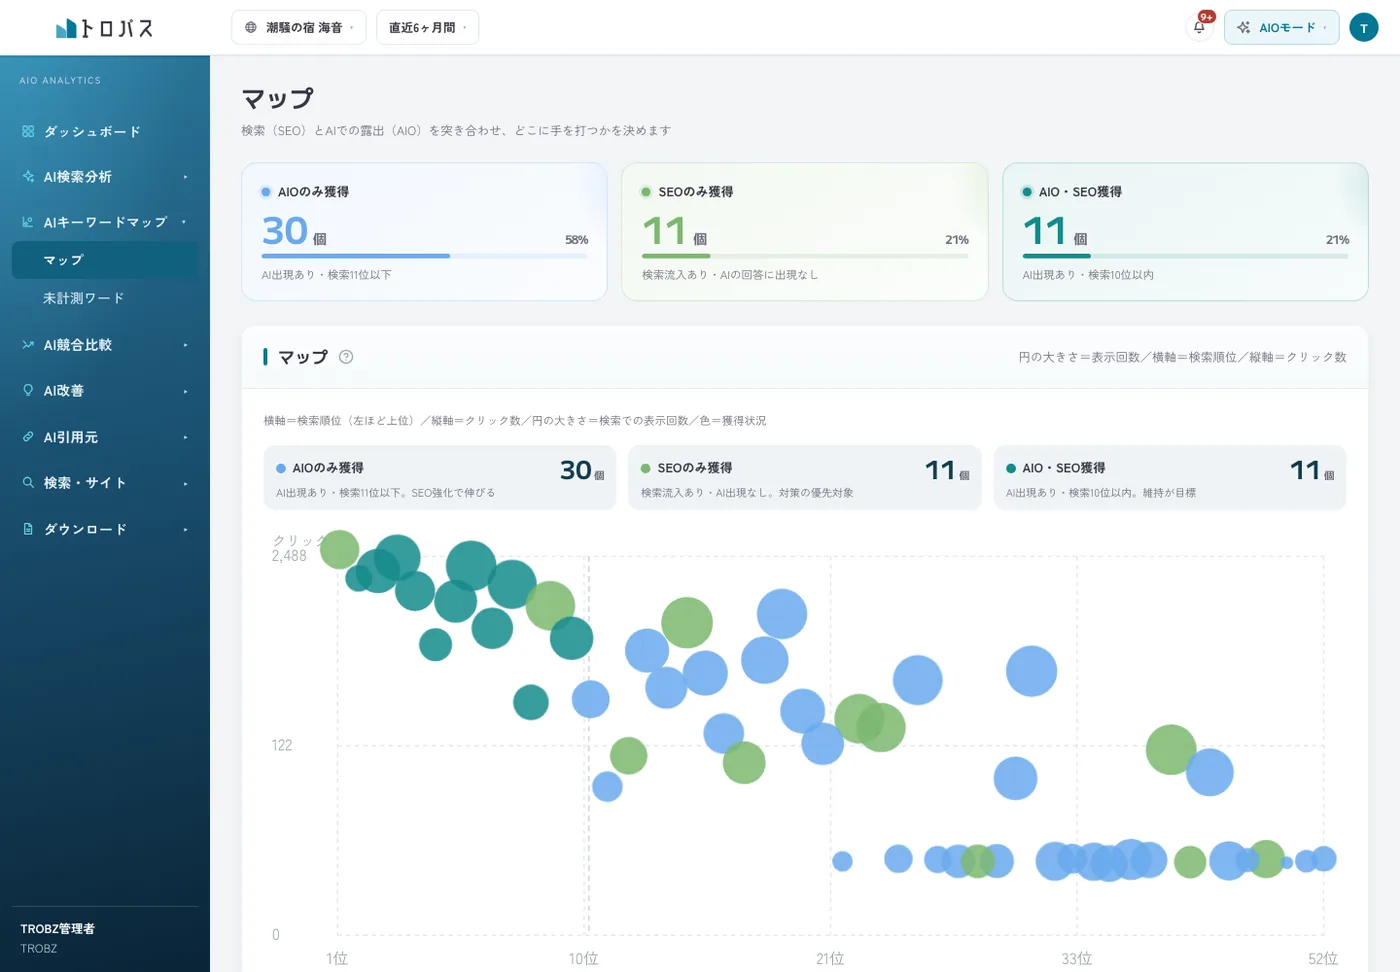The image size is (1400, 972).
Task: Click the SEOのみ獲得 21% progress bar
Action: pyautogui.click(x=805, y=256)
